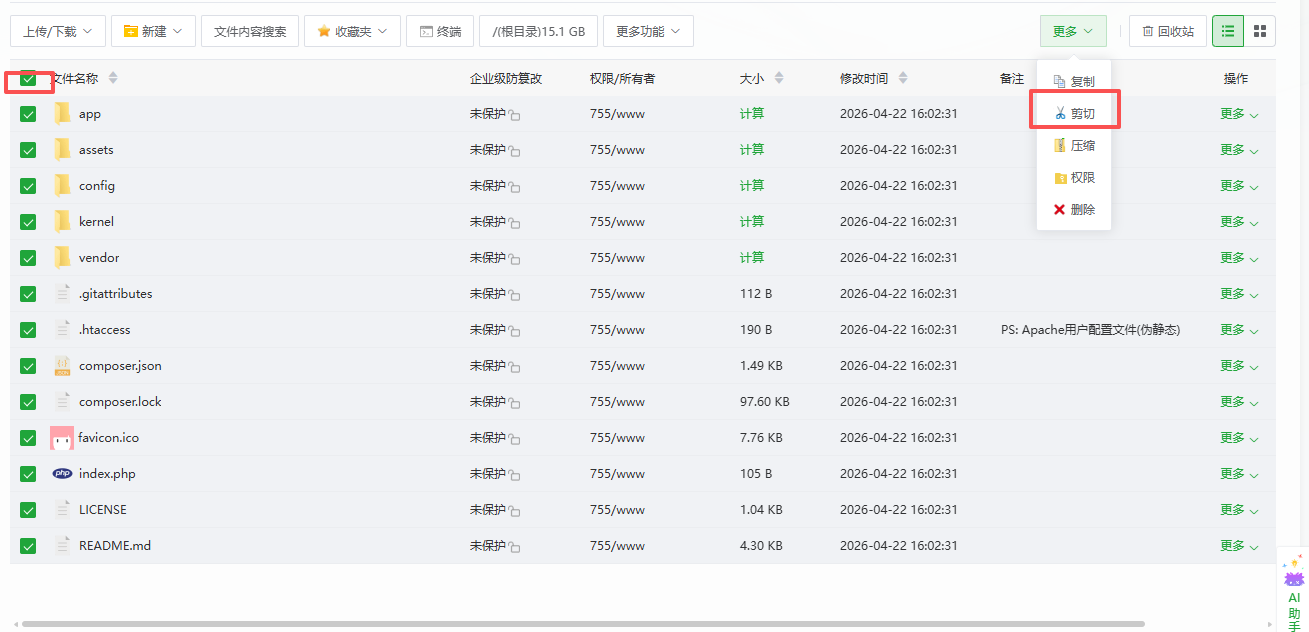Uncheck the vendor folder checkbox

click(x=28, y=258)
